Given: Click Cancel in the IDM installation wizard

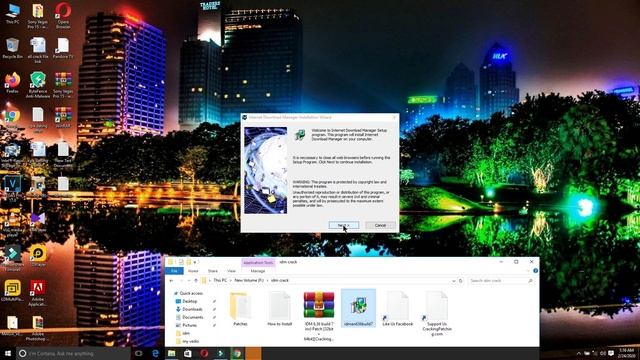Looking at the screenshot, I should [x=380, y=225].
